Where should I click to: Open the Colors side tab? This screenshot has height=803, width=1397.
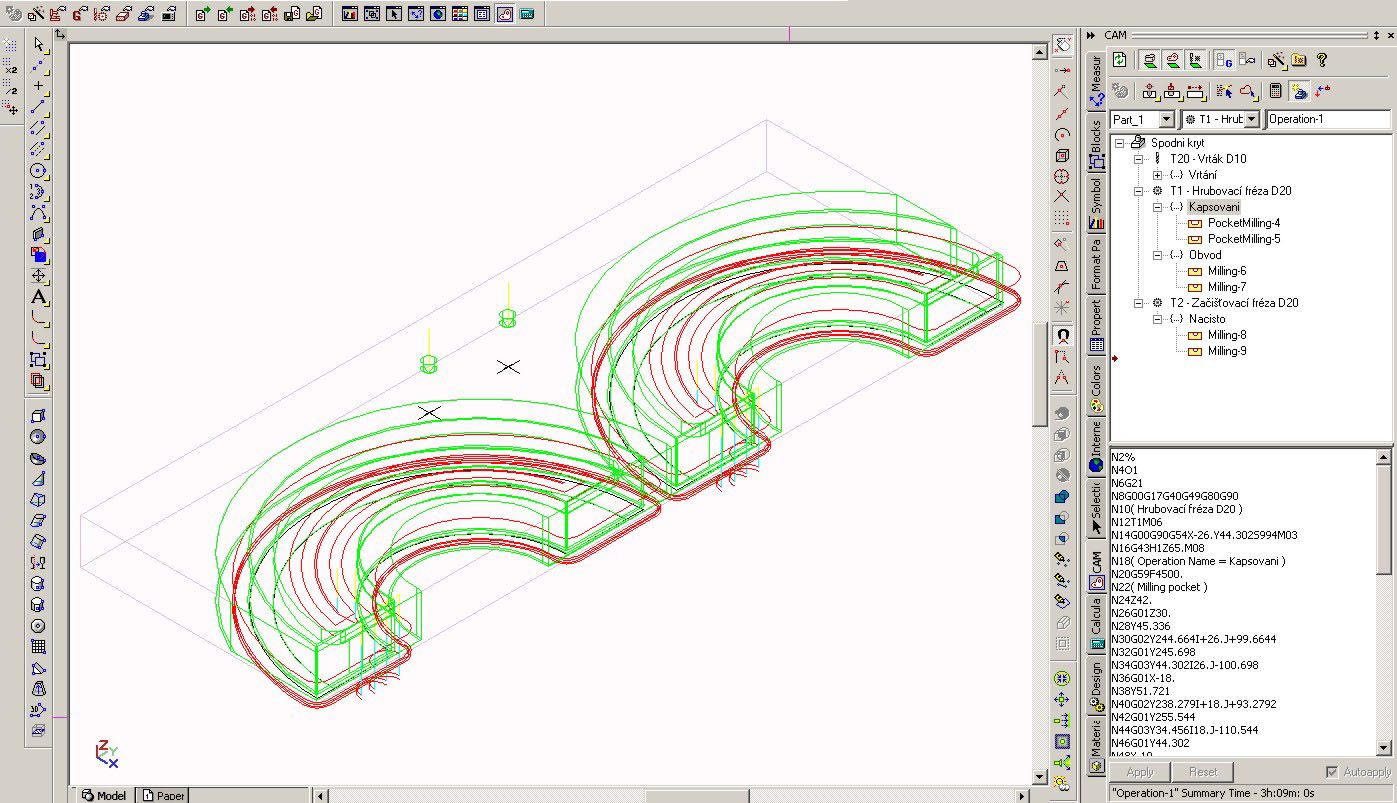1096,388
